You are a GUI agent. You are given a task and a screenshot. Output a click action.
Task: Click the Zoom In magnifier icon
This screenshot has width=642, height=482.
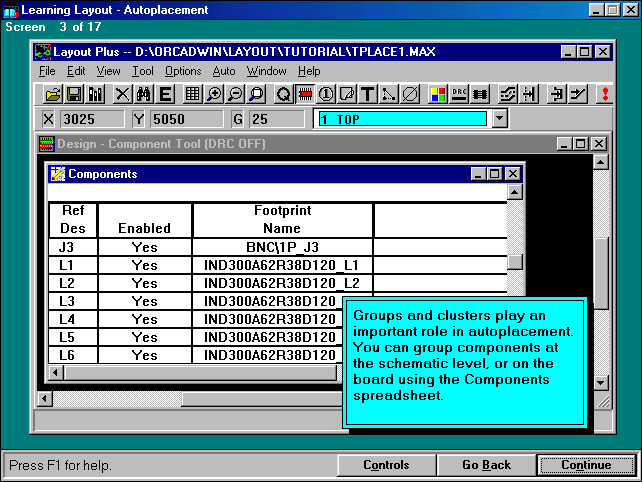coord(214,94)
